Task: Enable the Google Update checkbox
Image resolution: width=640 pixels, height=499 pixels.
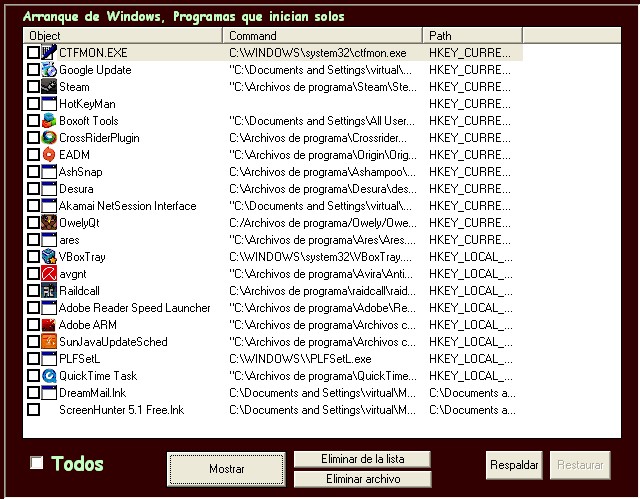Action: (x=33, y=70)
